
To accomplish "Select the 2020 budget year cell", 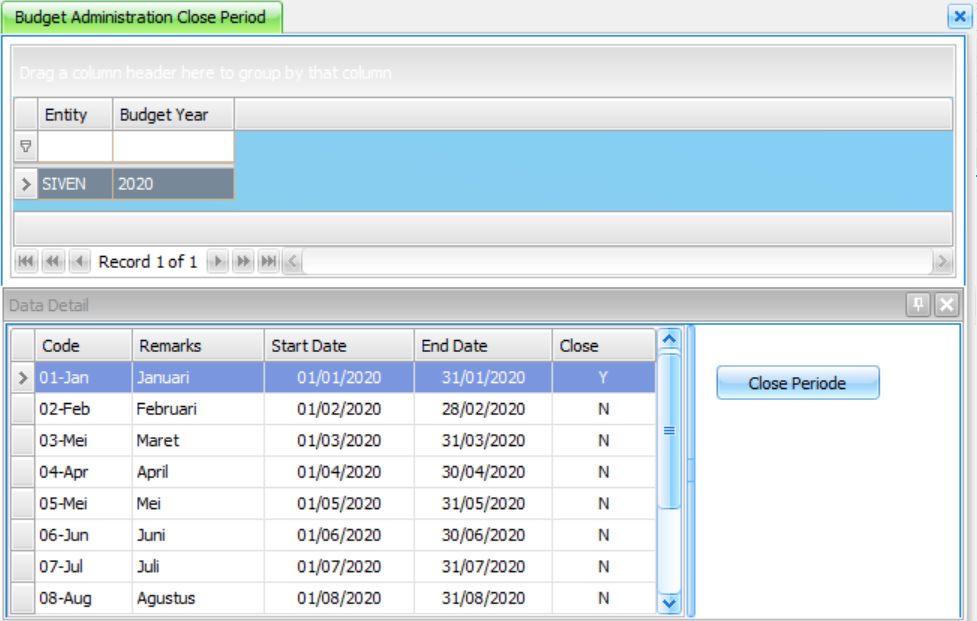I will pos(173,184).
